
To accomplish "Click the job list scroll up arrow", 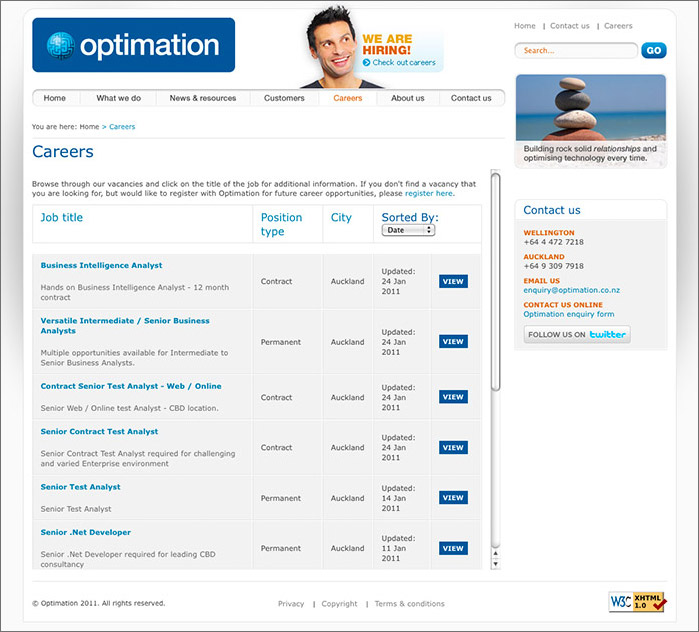I will pyautogui.click(x=495, y=553).
